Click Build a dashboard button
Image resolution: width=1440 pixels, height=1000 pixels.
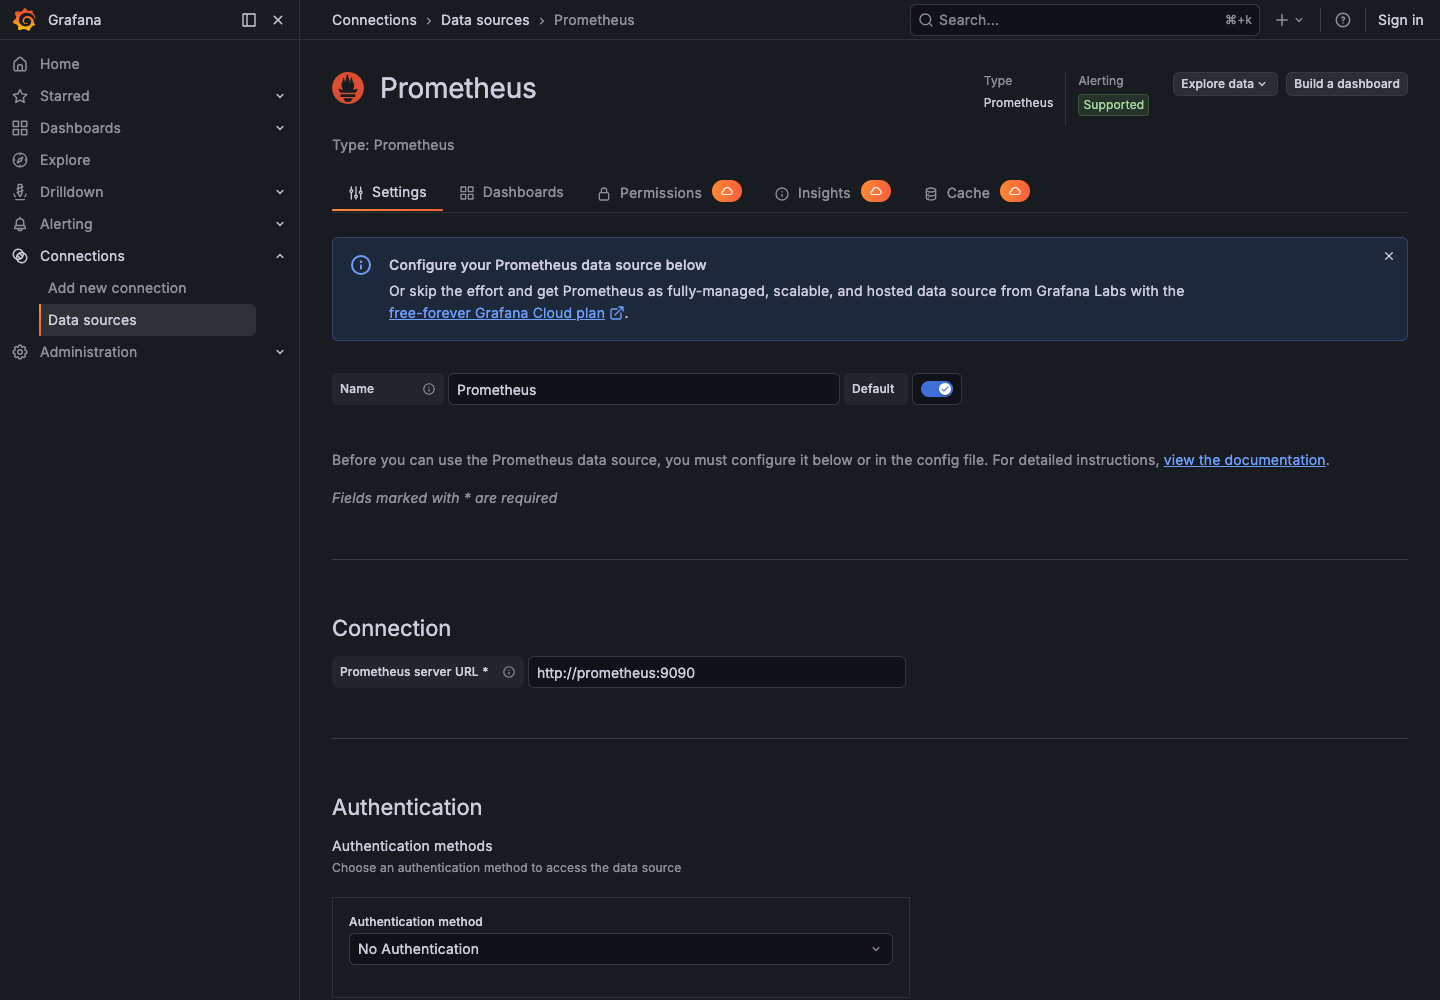pos(1347,84)
